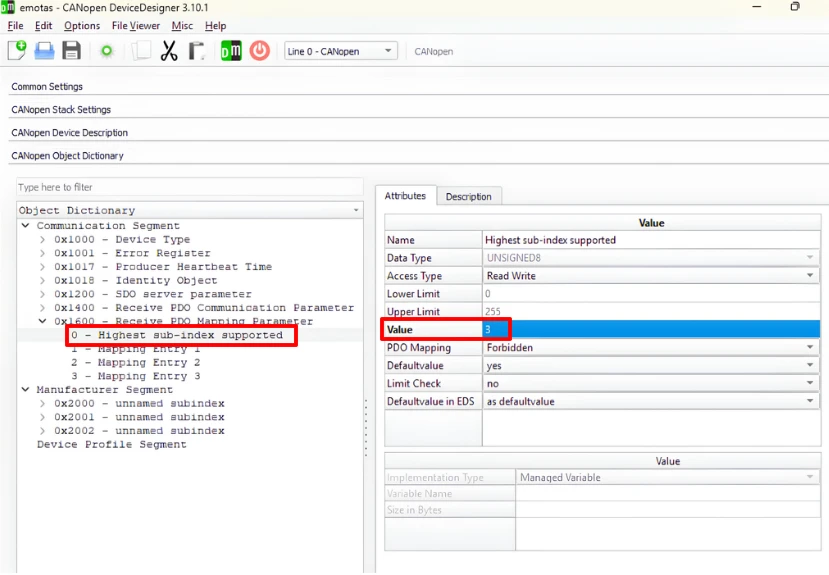
Task: Open the Defaultvalue yes dropdown
Action: [x=651, y=366]
